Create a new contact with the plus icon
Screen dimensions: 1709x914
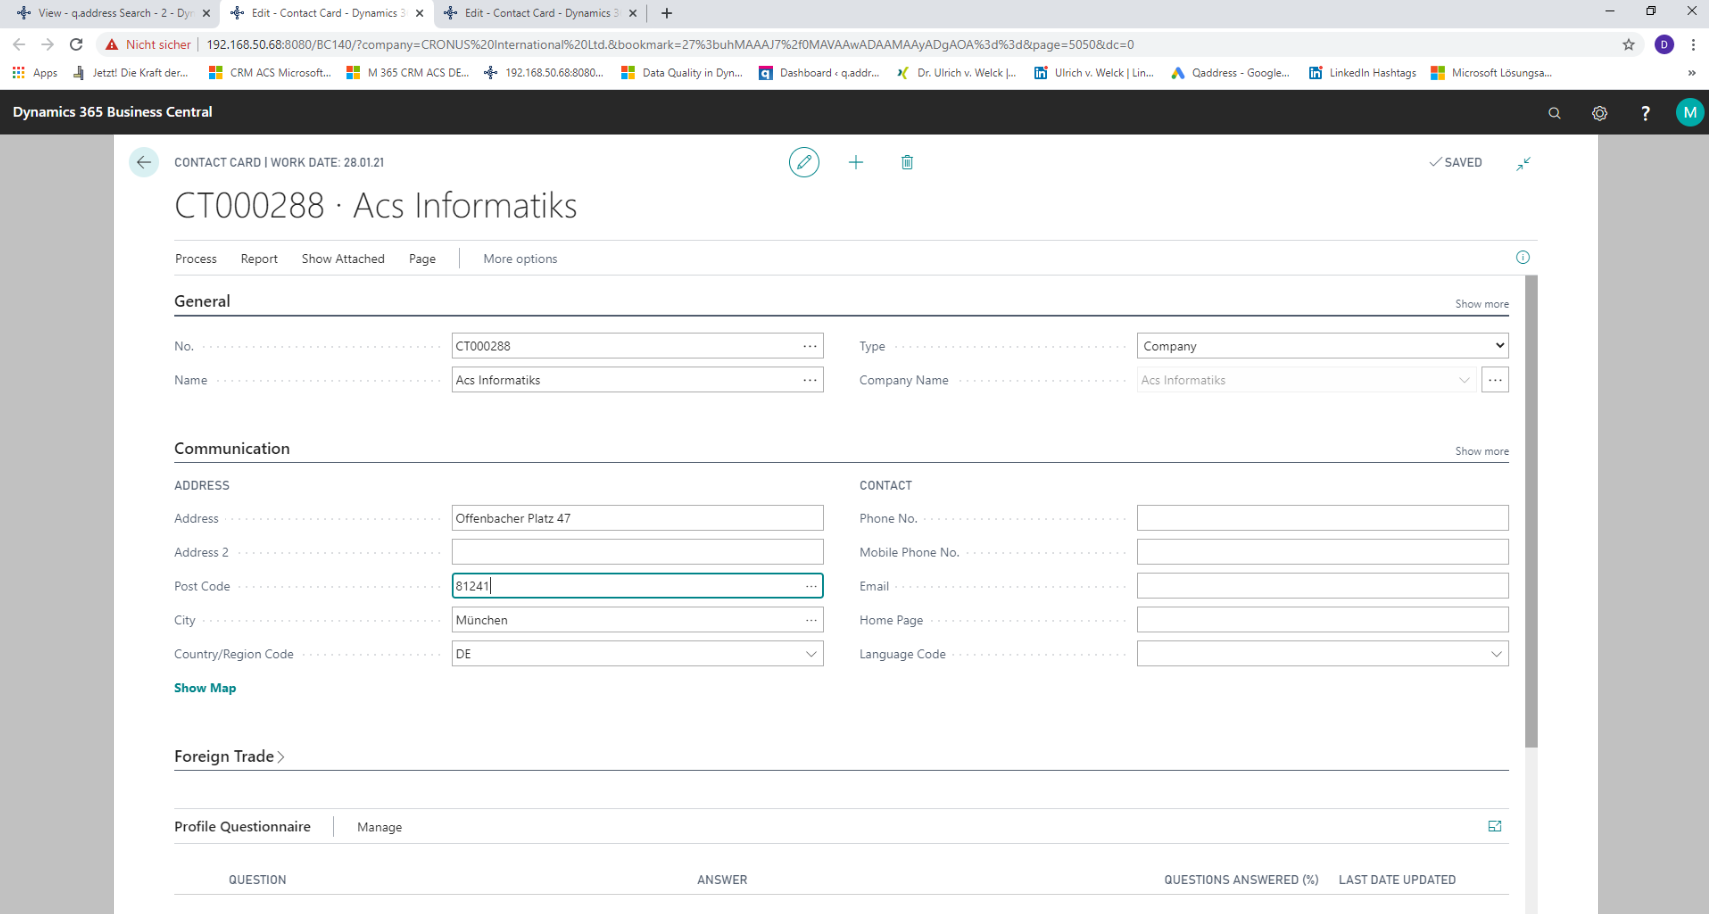pyautogui.click(x=856, y=162)
